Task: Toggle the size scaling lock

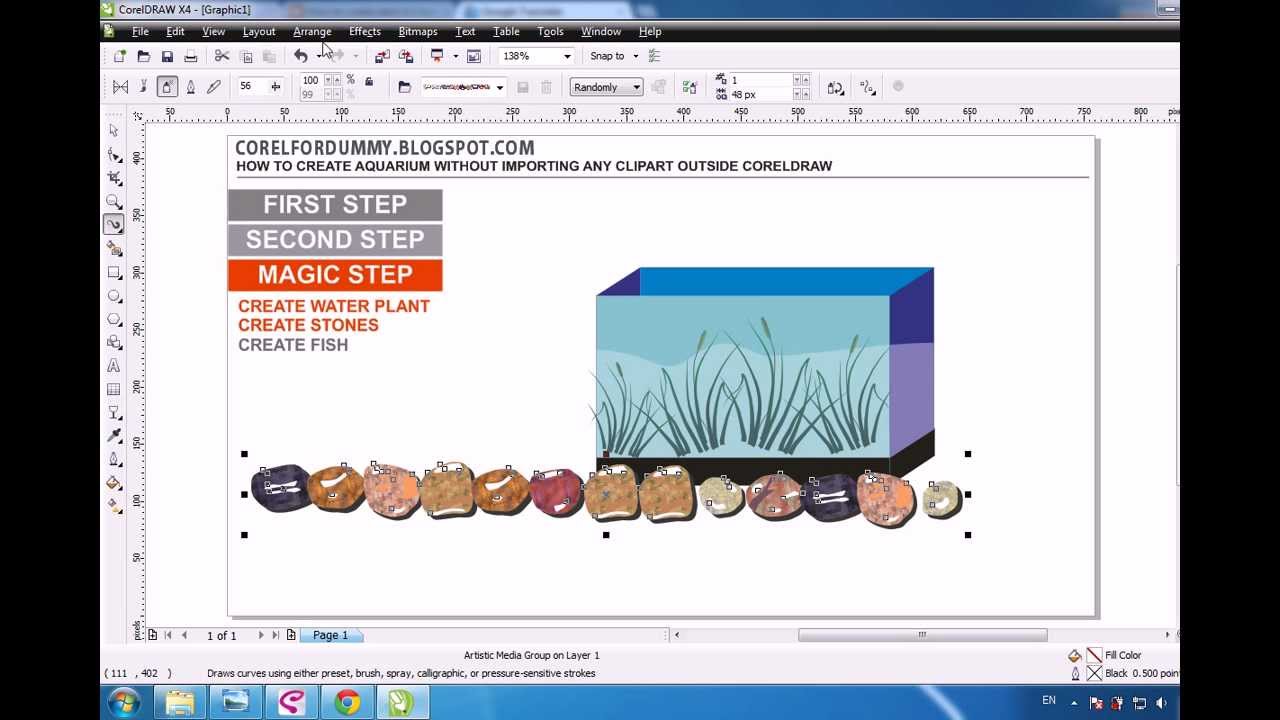Action: pos(368,81)
